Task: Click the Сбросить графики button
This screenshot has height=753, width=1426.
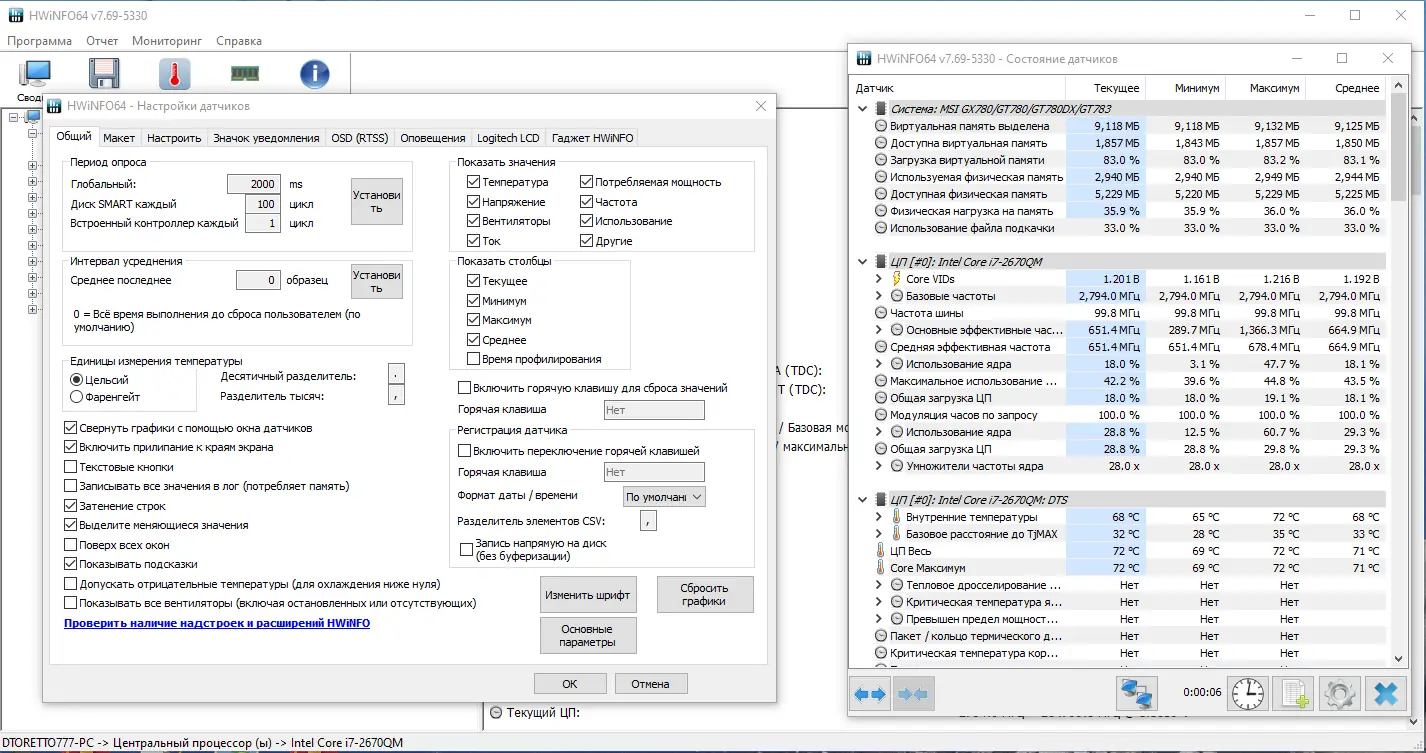Action: [x=705, y=595]
